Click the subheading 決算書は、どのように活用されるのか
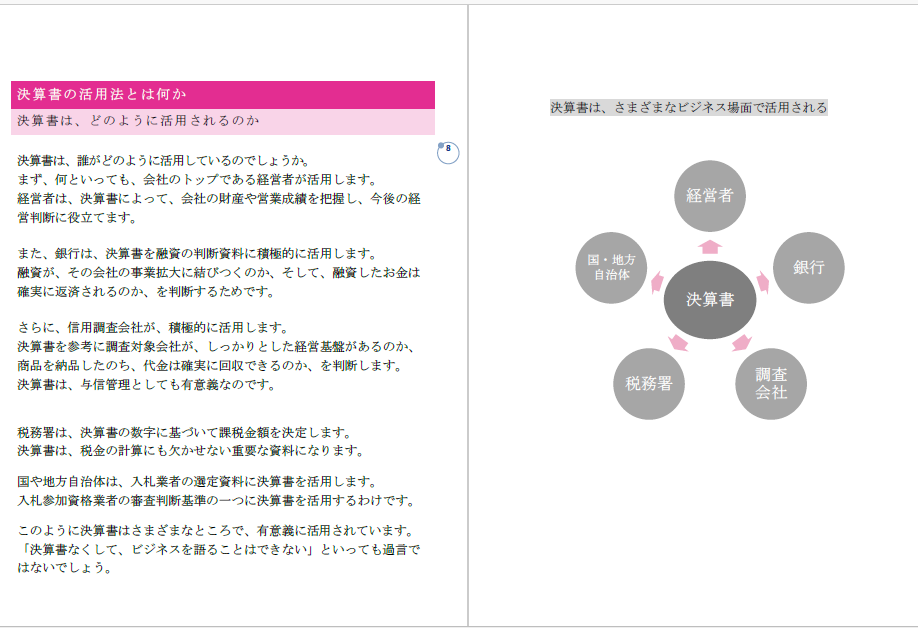 (138, 121)
